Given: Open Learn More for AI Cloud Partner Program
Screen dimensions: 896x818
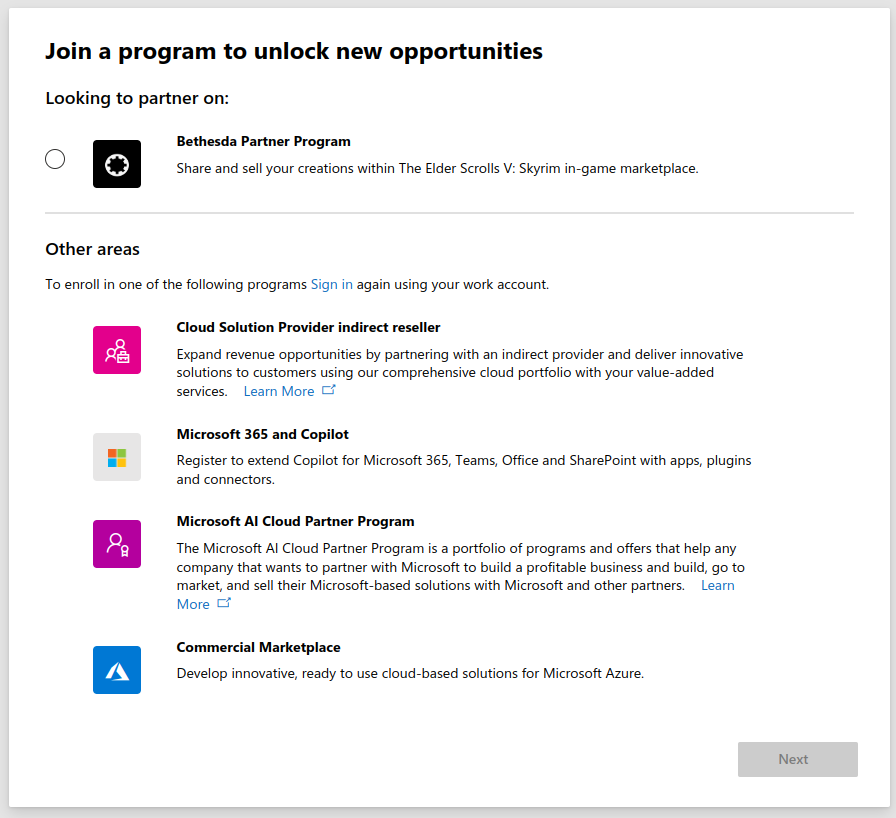Looking at the screenshot, I should (x=718, y=586).
